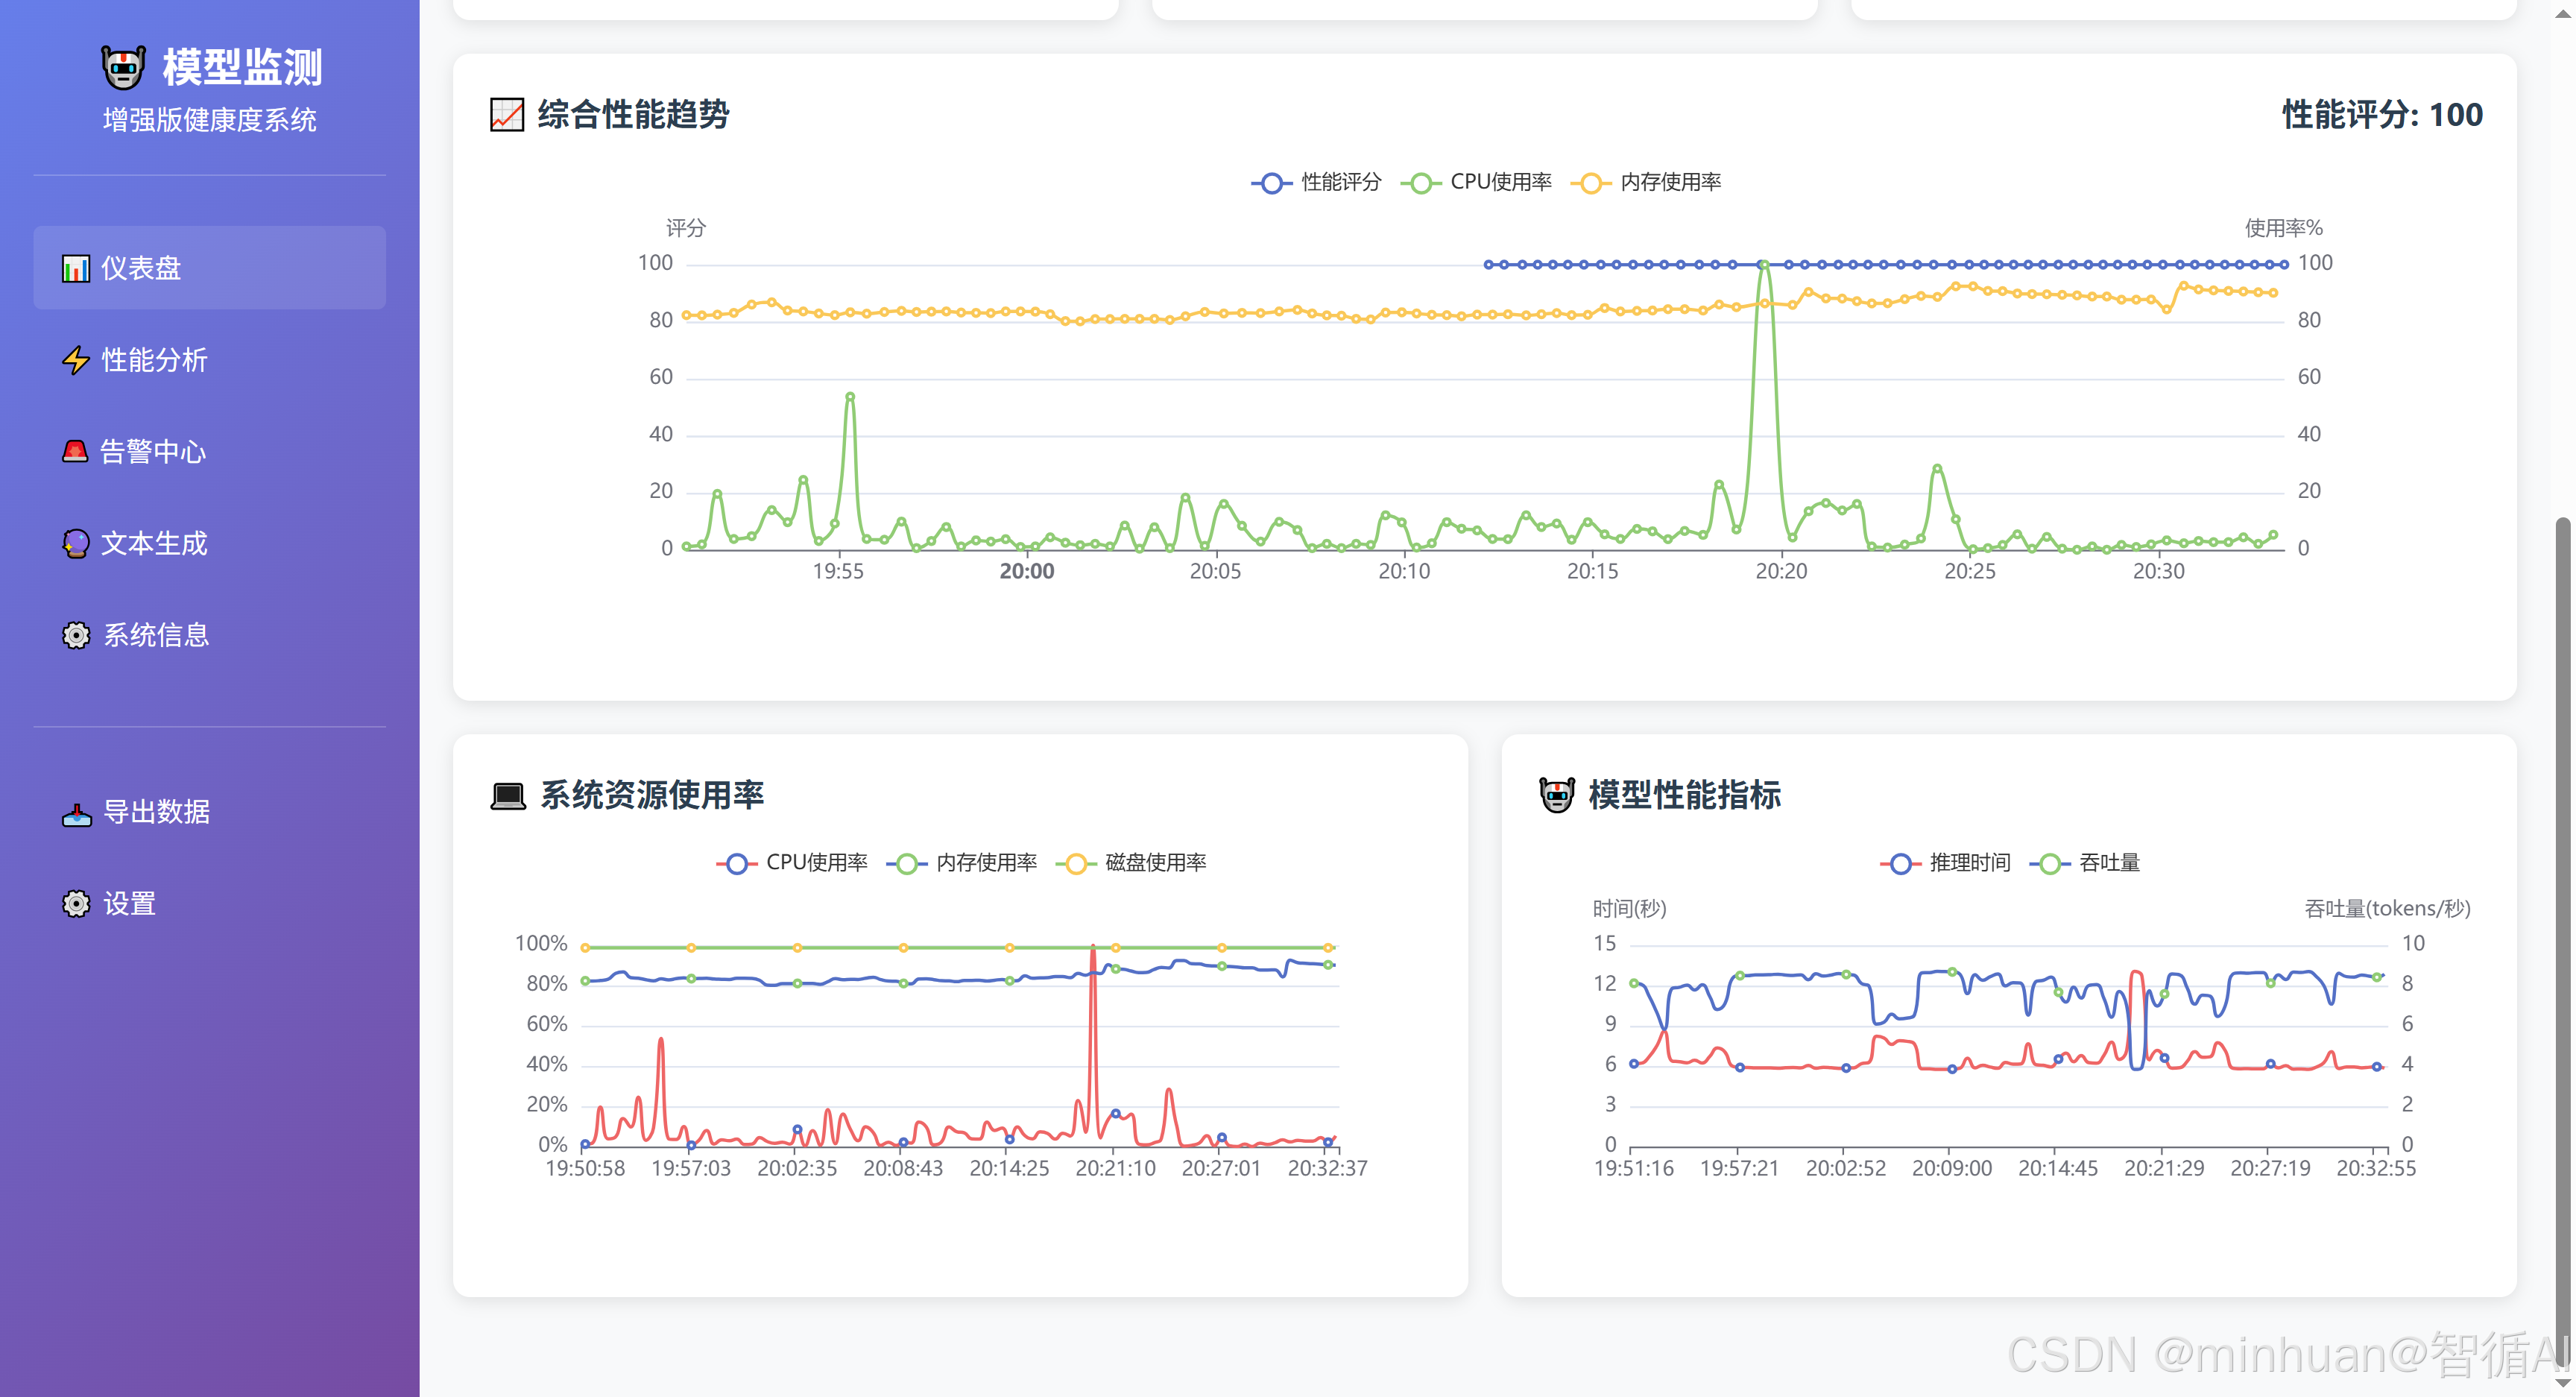Click the gear icon beside 系统信息

click(x=76, y=636)
